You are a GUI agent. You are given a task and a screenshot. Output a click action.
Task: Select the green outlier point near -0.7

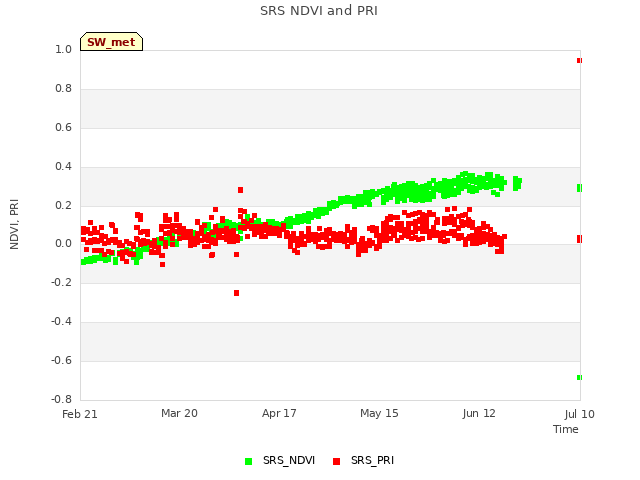(579, 378)
